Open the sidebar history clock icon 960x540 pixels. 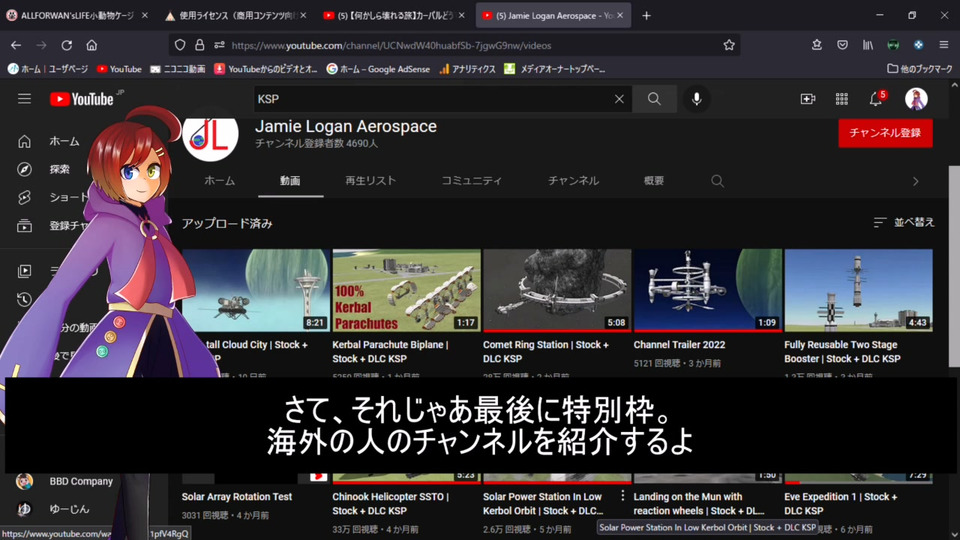(x=24, y=299)
